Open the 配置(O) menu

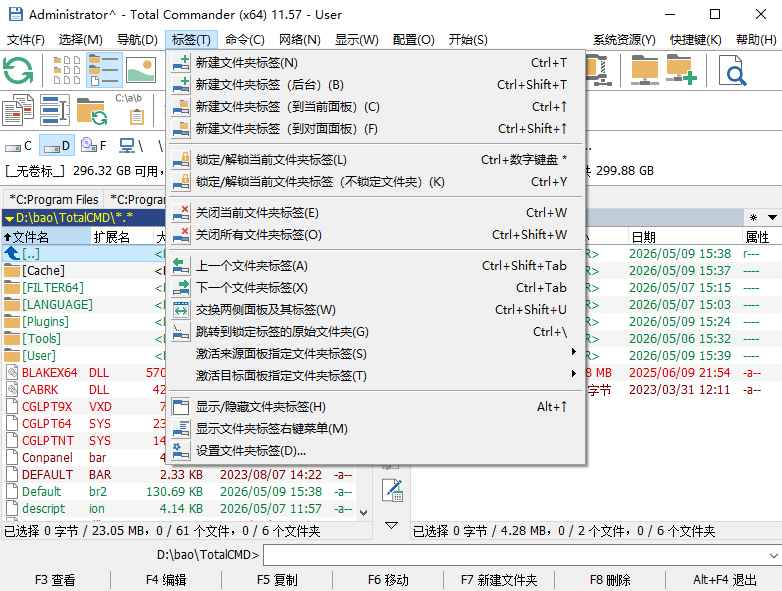click(413, 39)
